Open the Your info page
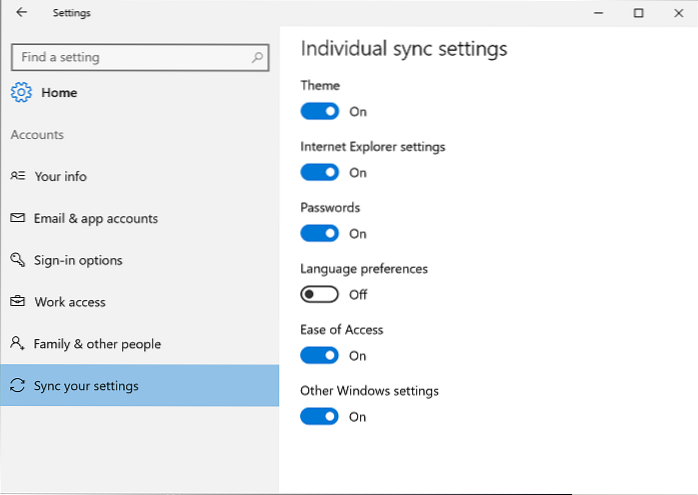698x495 pixels. [60, 176]
